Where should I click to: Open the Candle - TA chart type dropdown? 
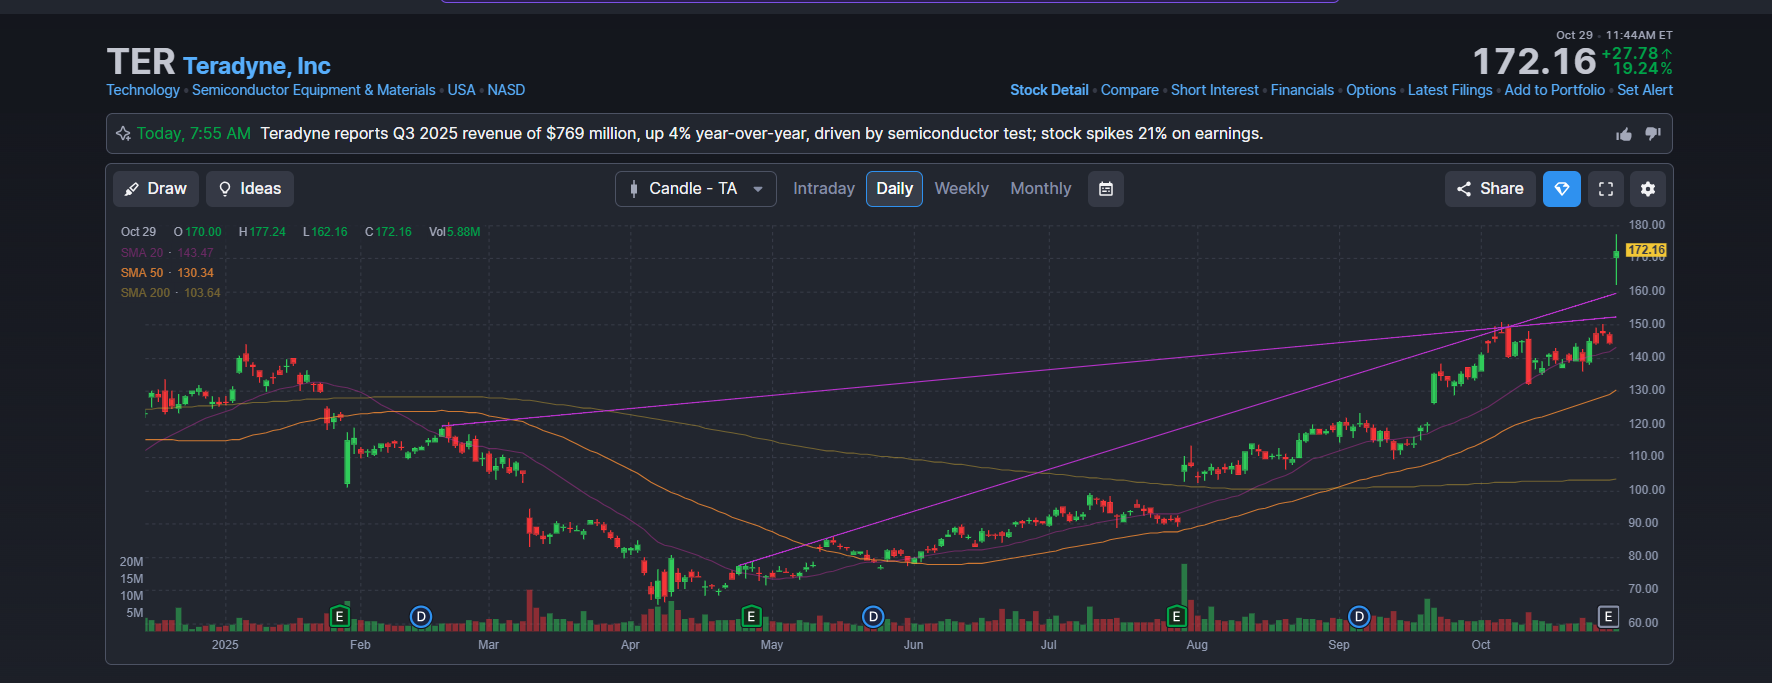(x=695, y=189)
